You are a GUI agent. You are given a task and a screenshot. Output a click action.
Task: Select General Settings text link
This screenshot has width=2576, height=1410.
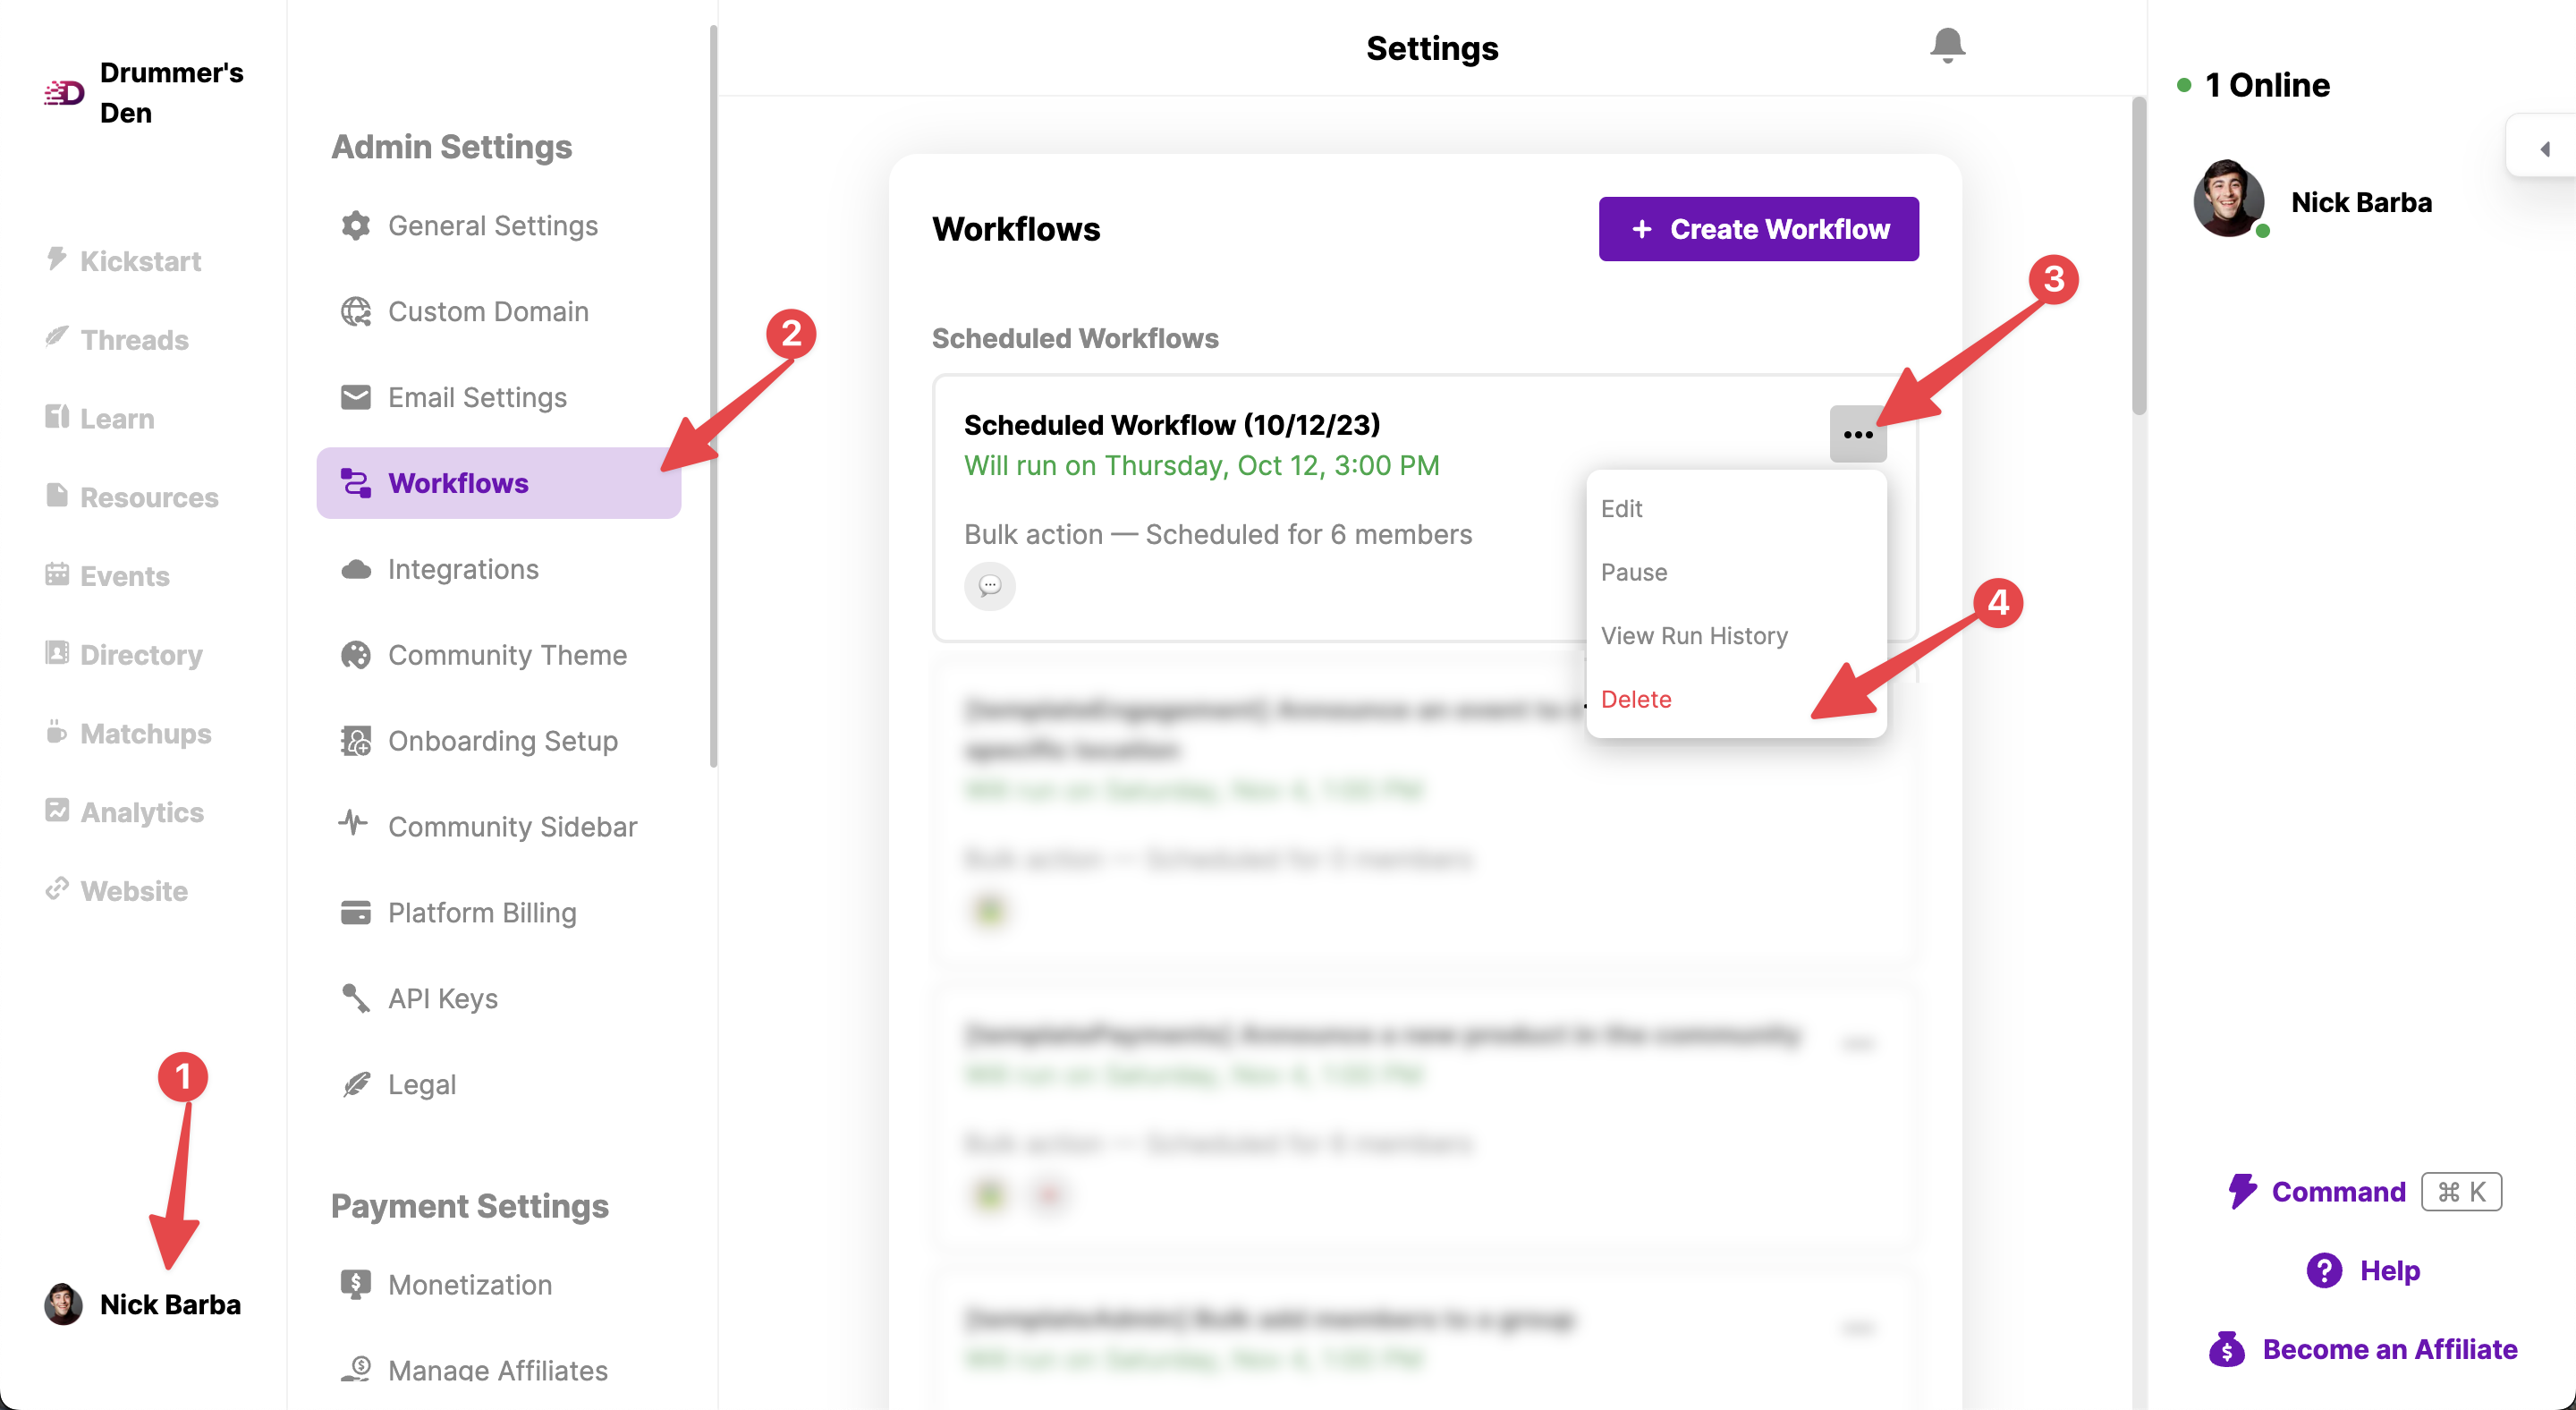pyautogui.click(x=493, y=226)
